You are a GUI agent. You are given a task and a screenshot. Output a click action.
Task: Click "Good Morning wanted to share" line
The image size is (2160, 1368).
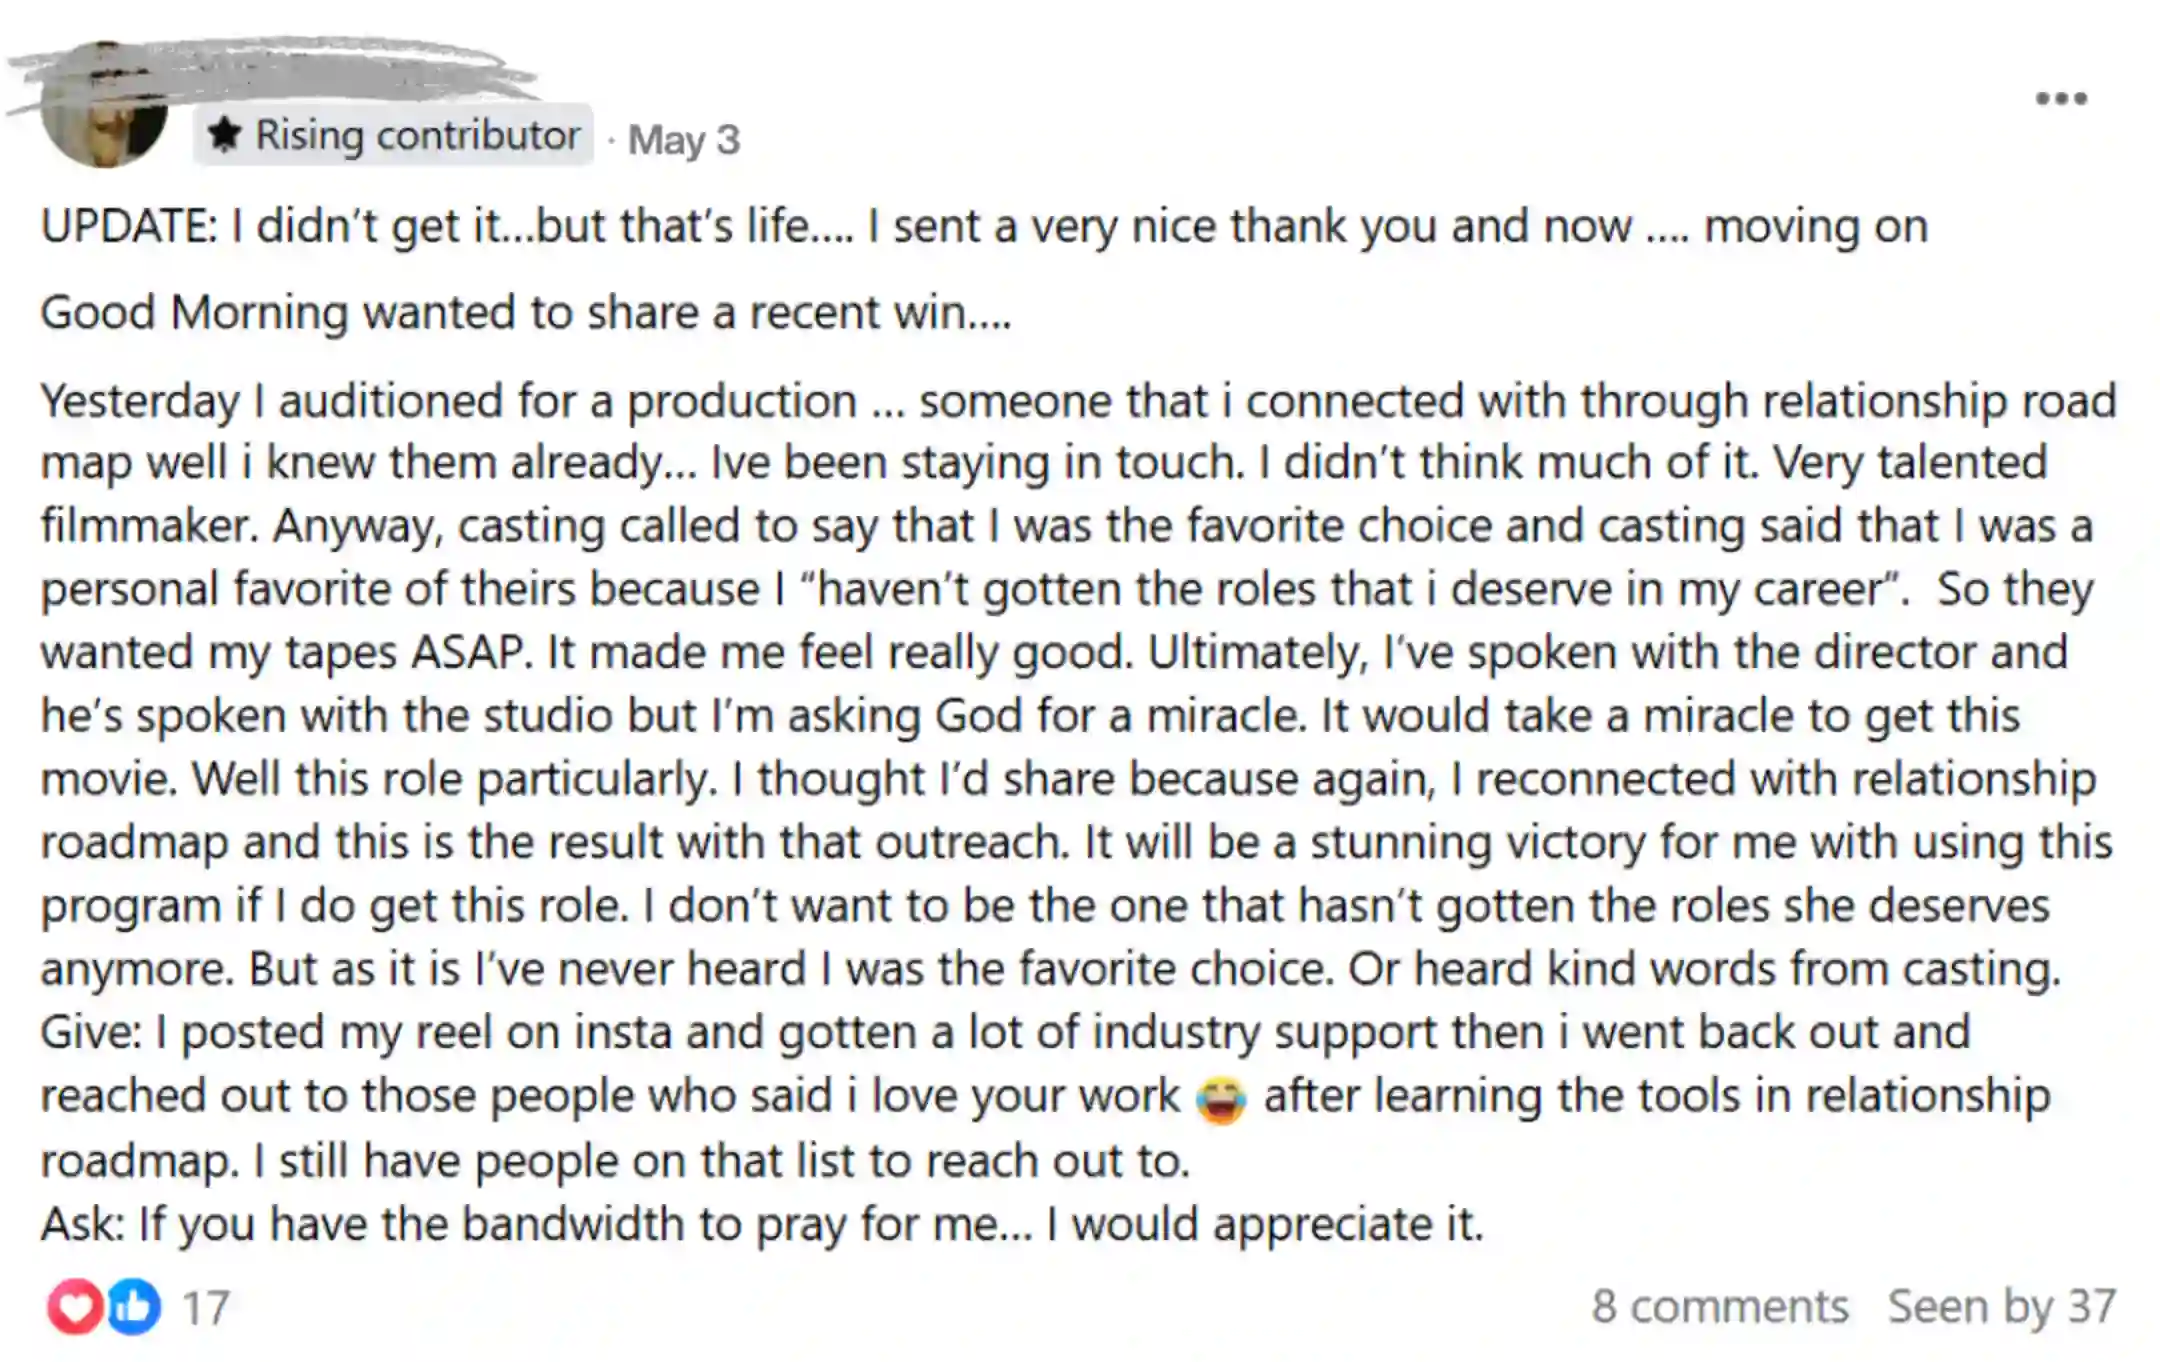click(x=526, y=312)
